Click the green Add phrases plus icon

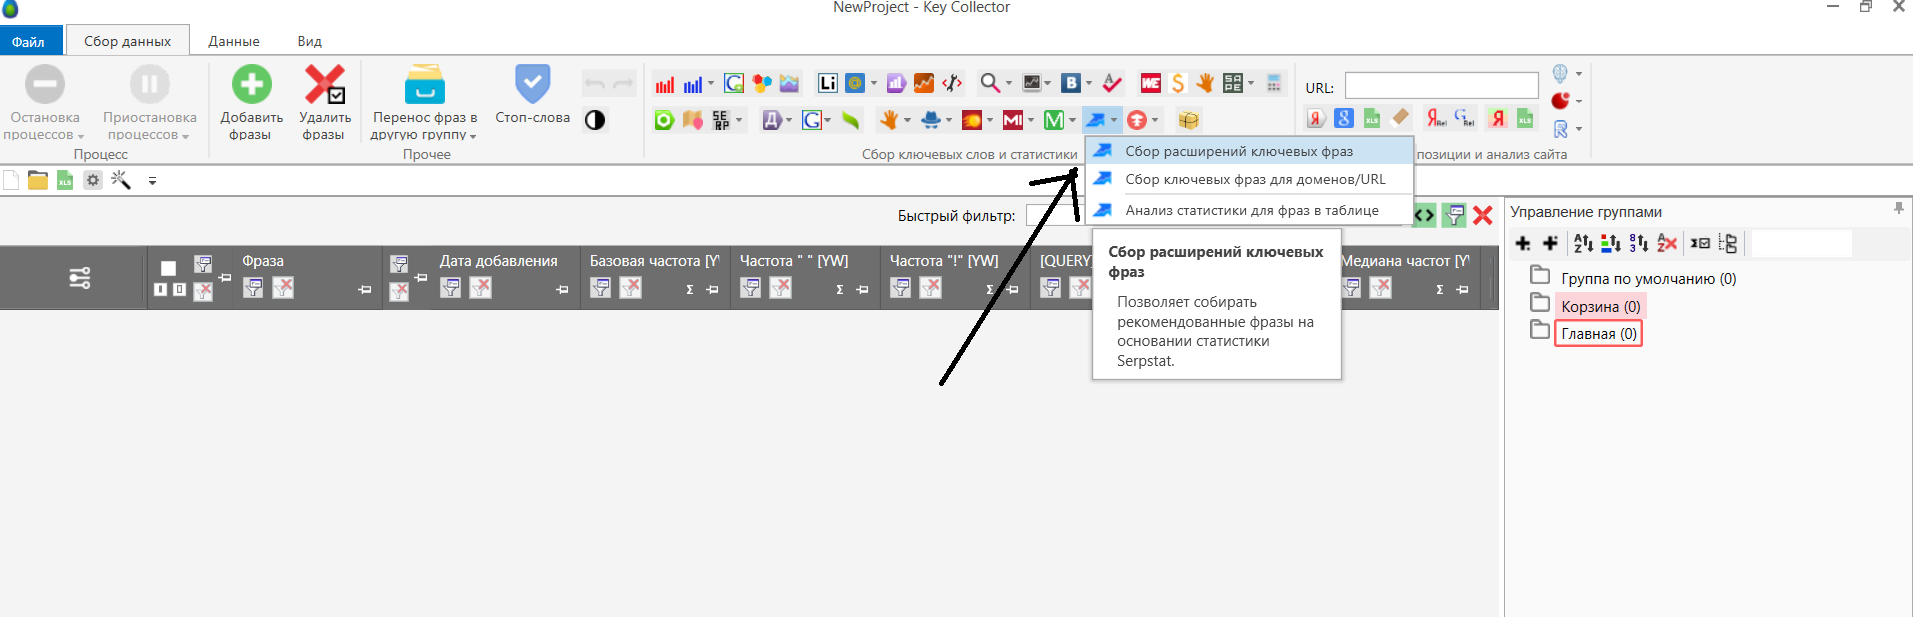pos(251,84)
